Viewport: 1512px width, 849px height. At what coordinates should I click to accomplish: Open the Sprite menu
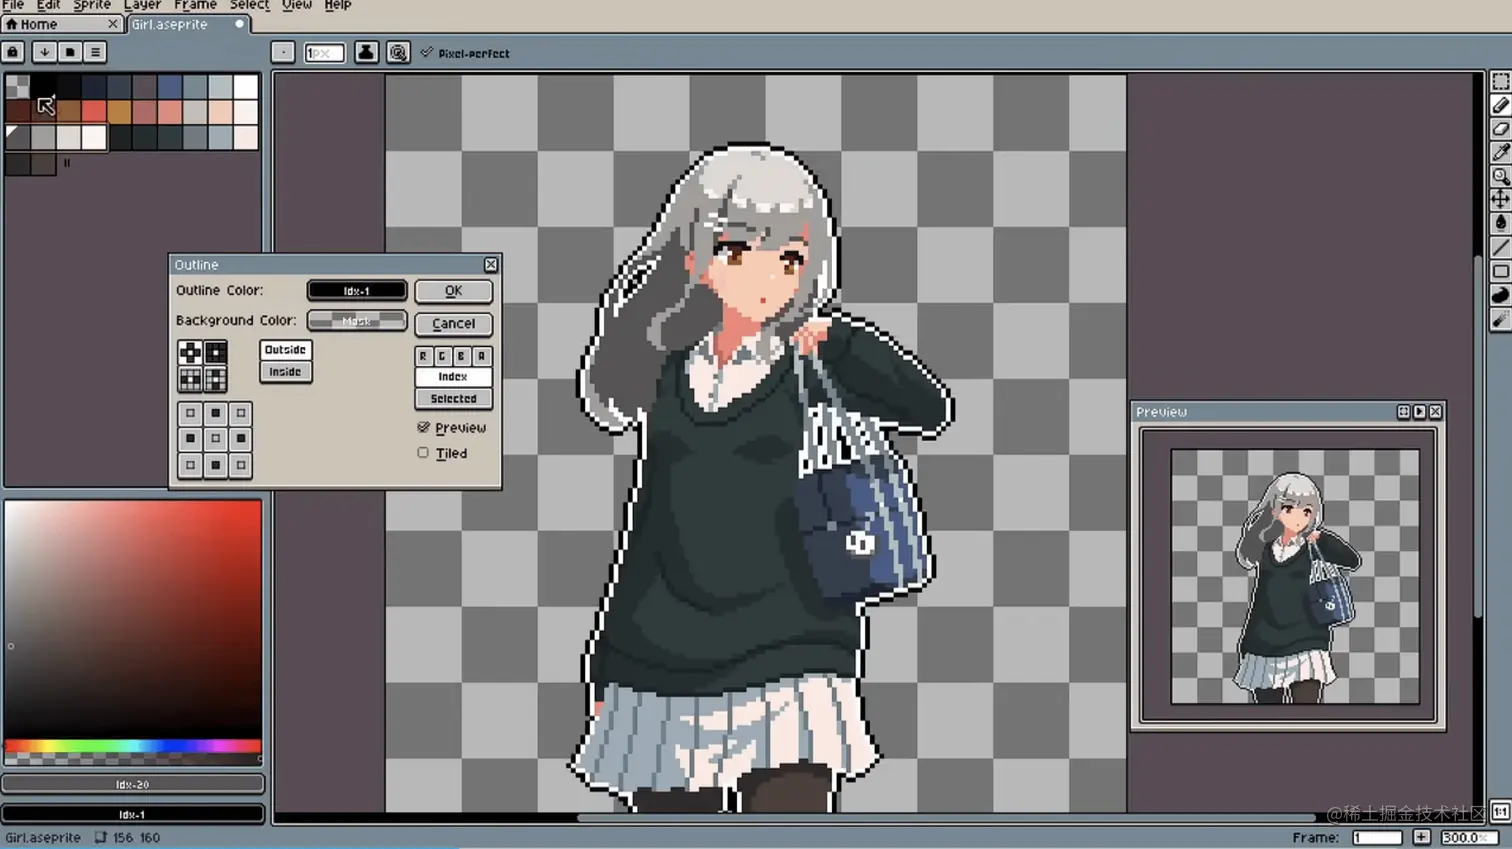[x=92, y=5]
